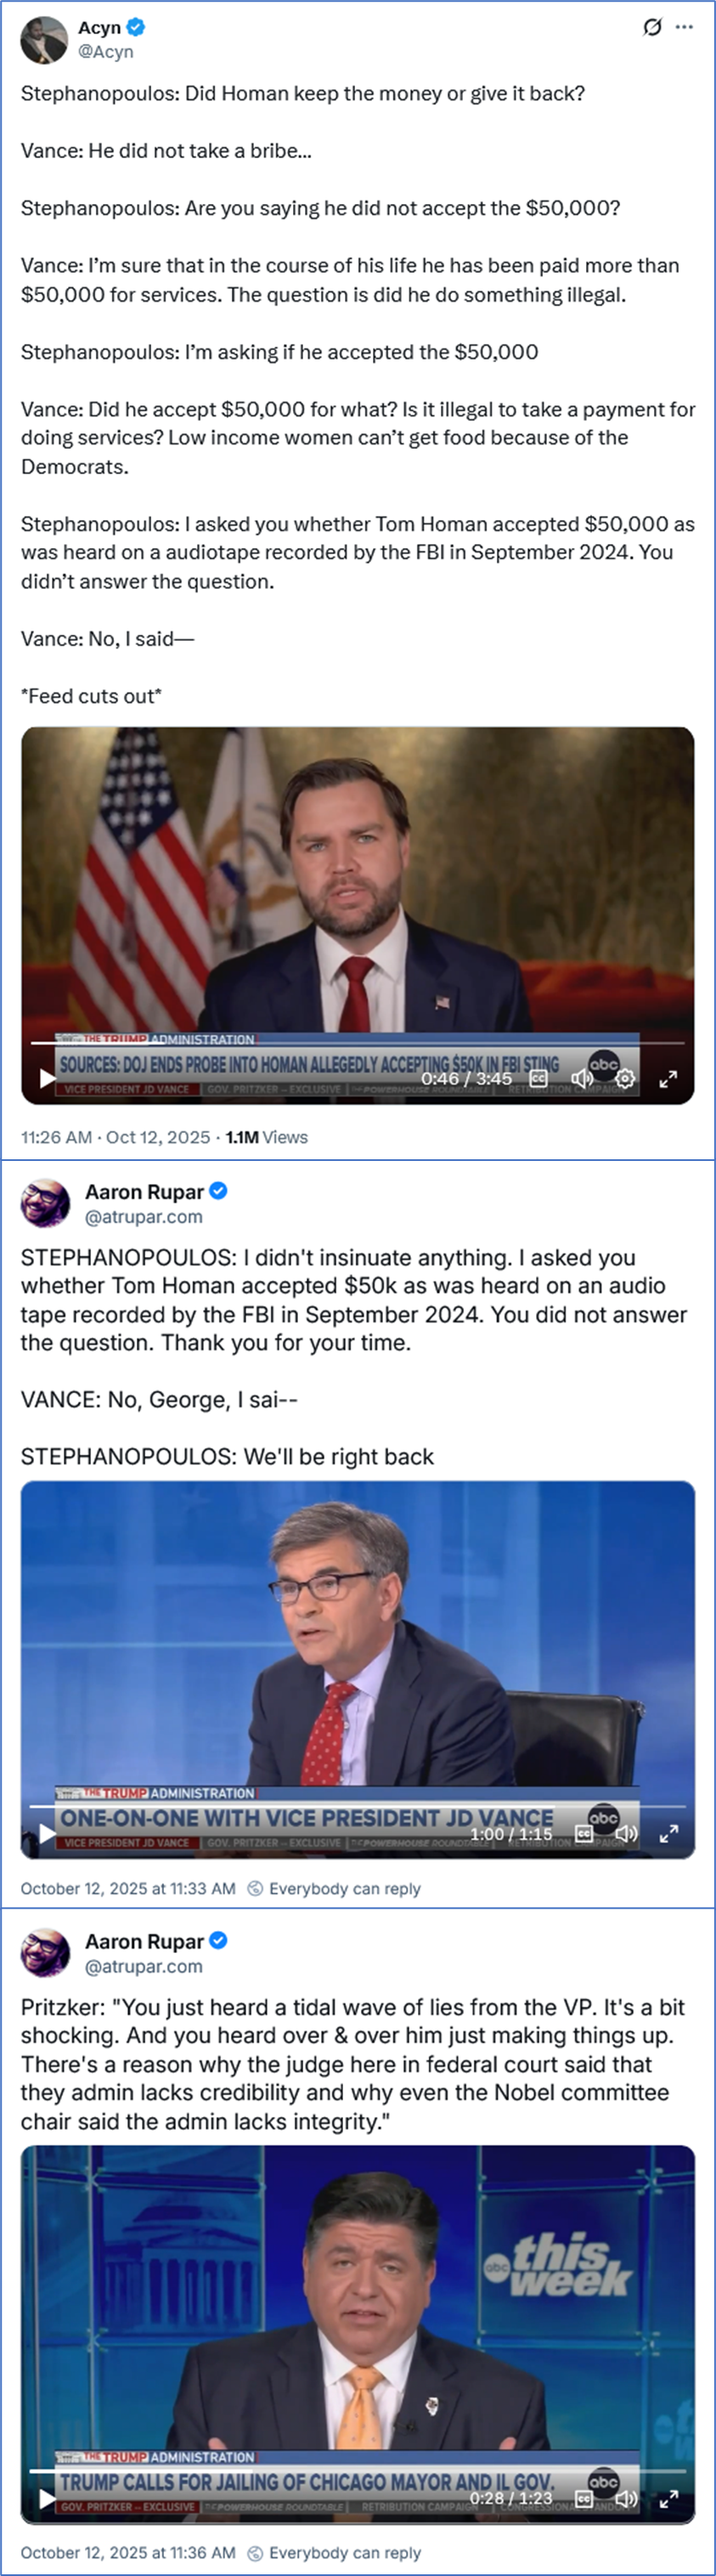Mute the Stephanopoulos video audio

(627, 1834)
